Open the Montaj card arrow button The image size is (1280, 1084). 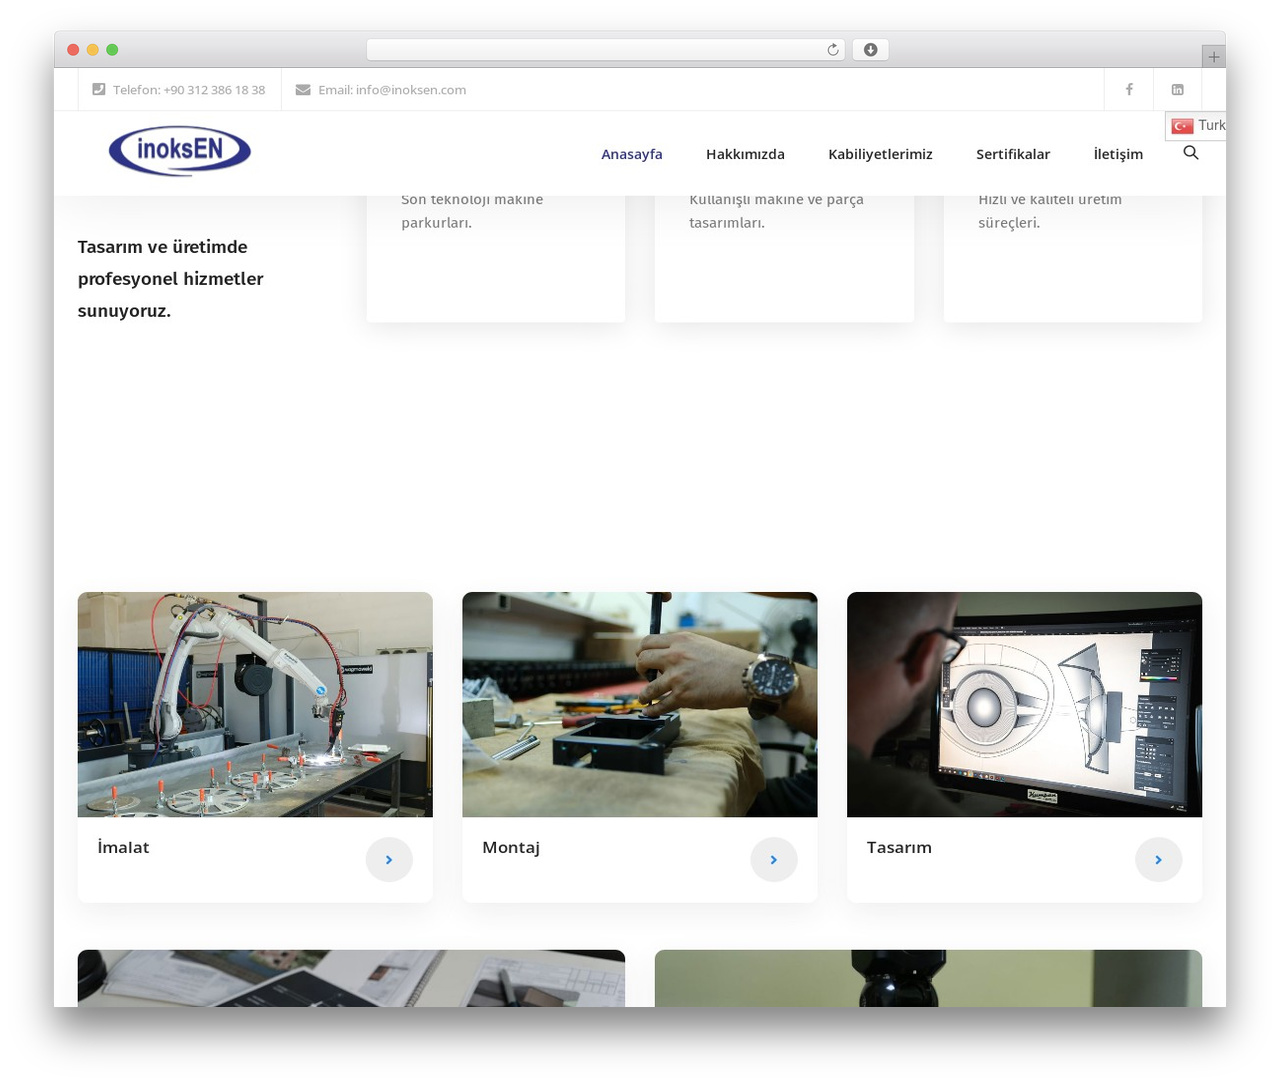pyautogui.click(x=774, y=859)
